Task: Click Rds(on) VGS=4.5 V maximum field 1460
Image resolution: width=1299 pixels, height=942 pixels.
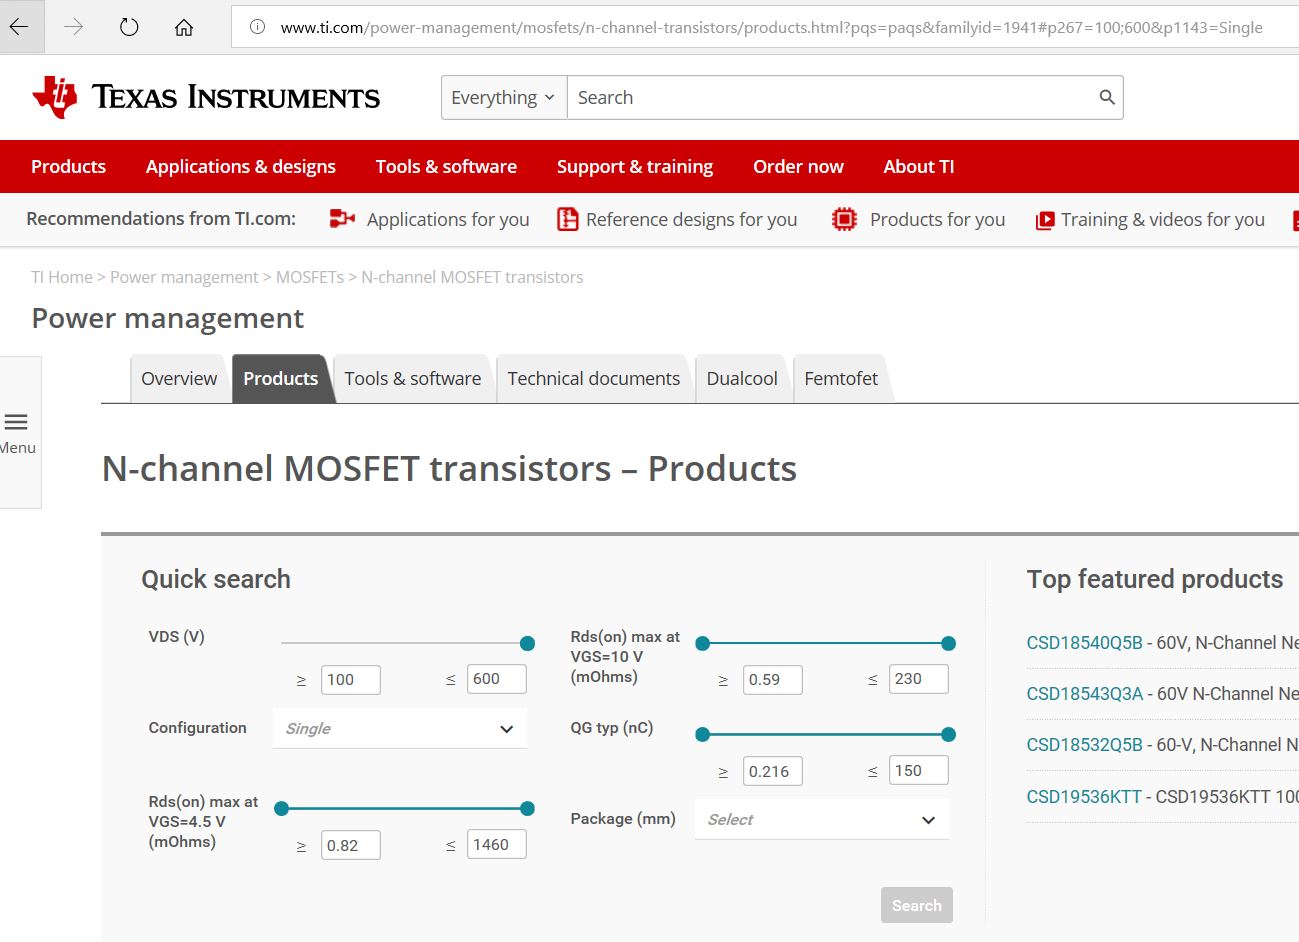Action: [x=497, y=845]
